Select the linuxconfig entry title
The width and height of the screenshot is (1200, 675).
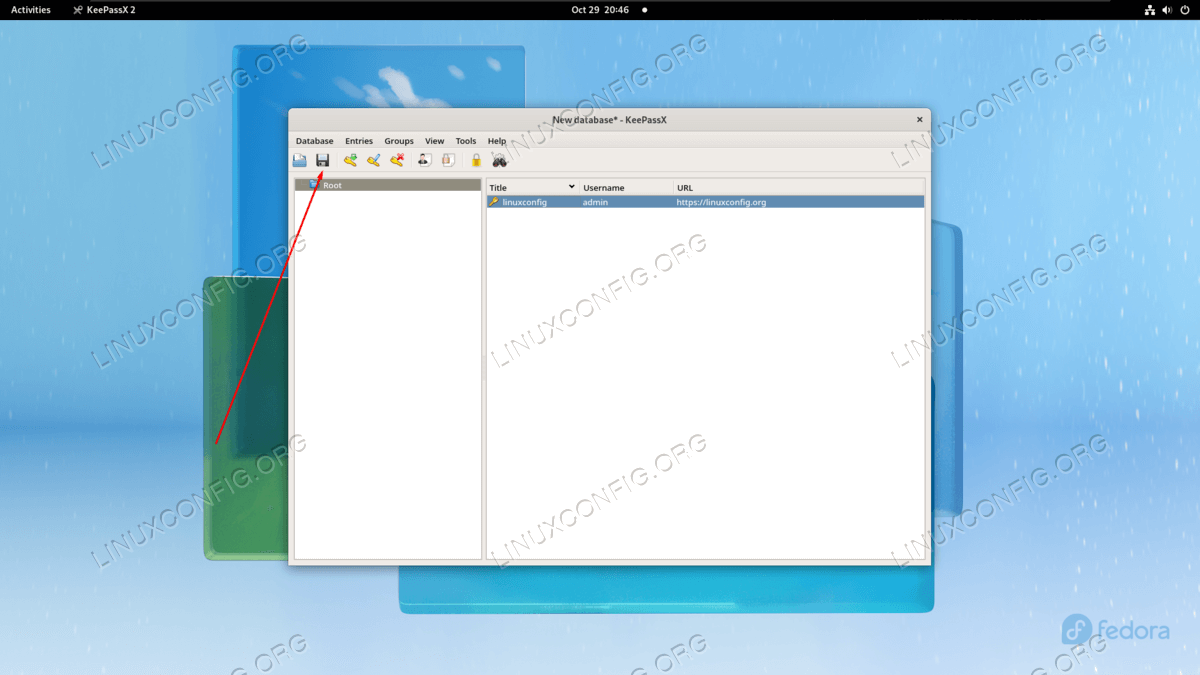(x=524, y=202)
